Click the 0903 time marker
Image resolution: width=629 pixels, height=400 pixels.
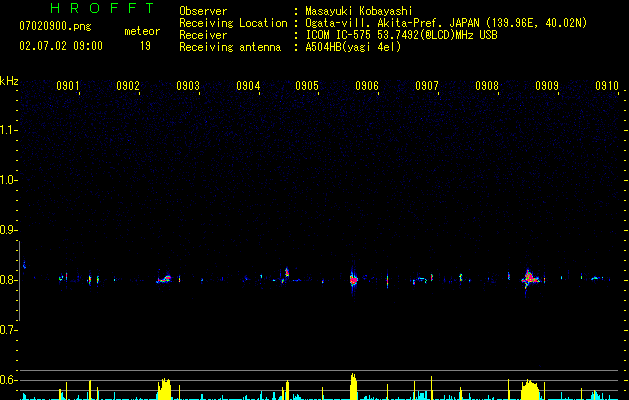(188, 86)
